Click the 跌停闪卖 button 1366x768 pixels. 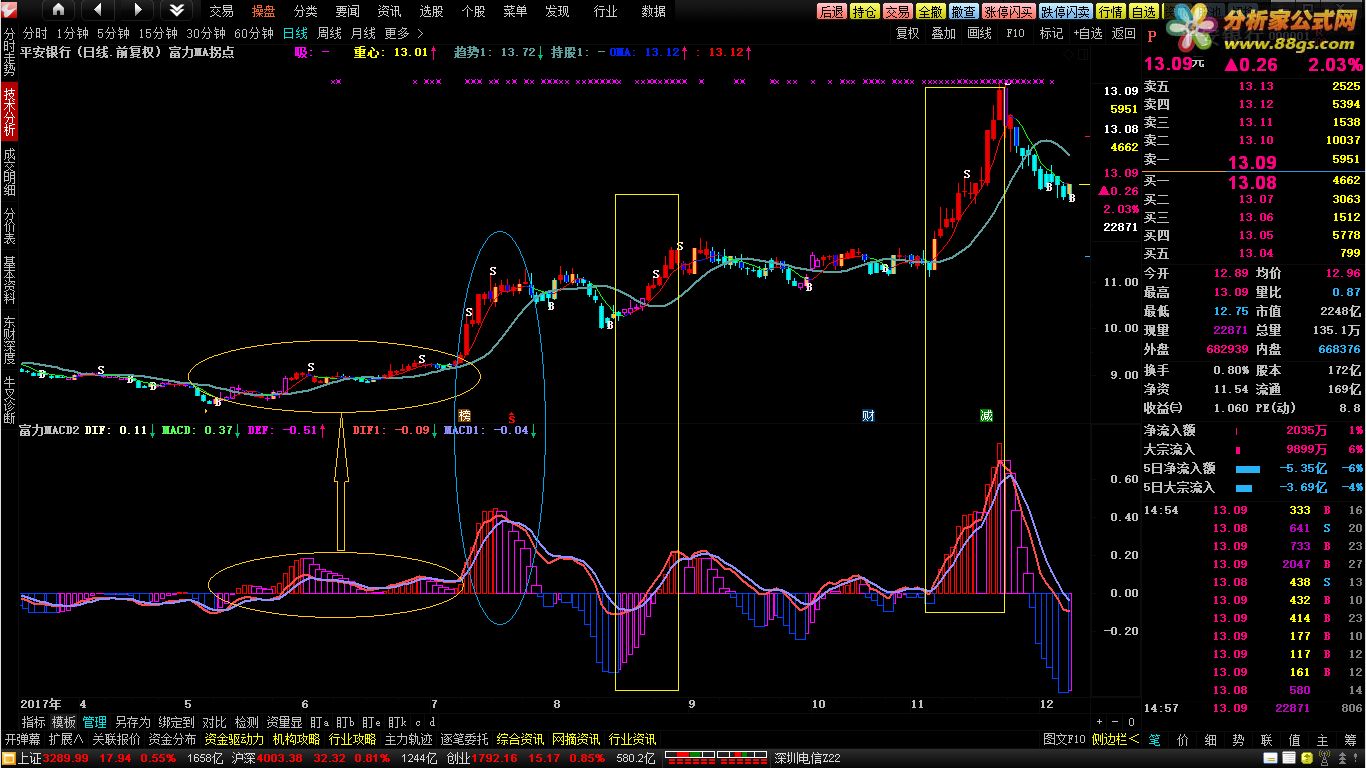(1065, 12)
